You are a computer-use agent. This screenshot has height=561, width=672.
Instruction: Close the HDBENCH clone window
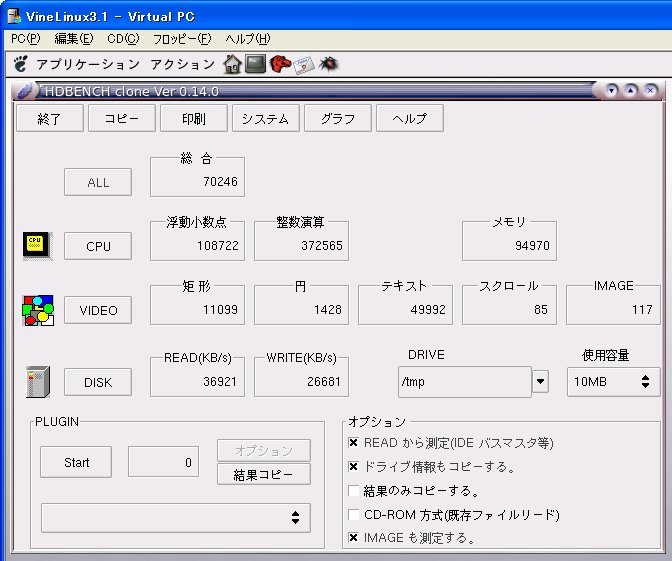[651, 90]
